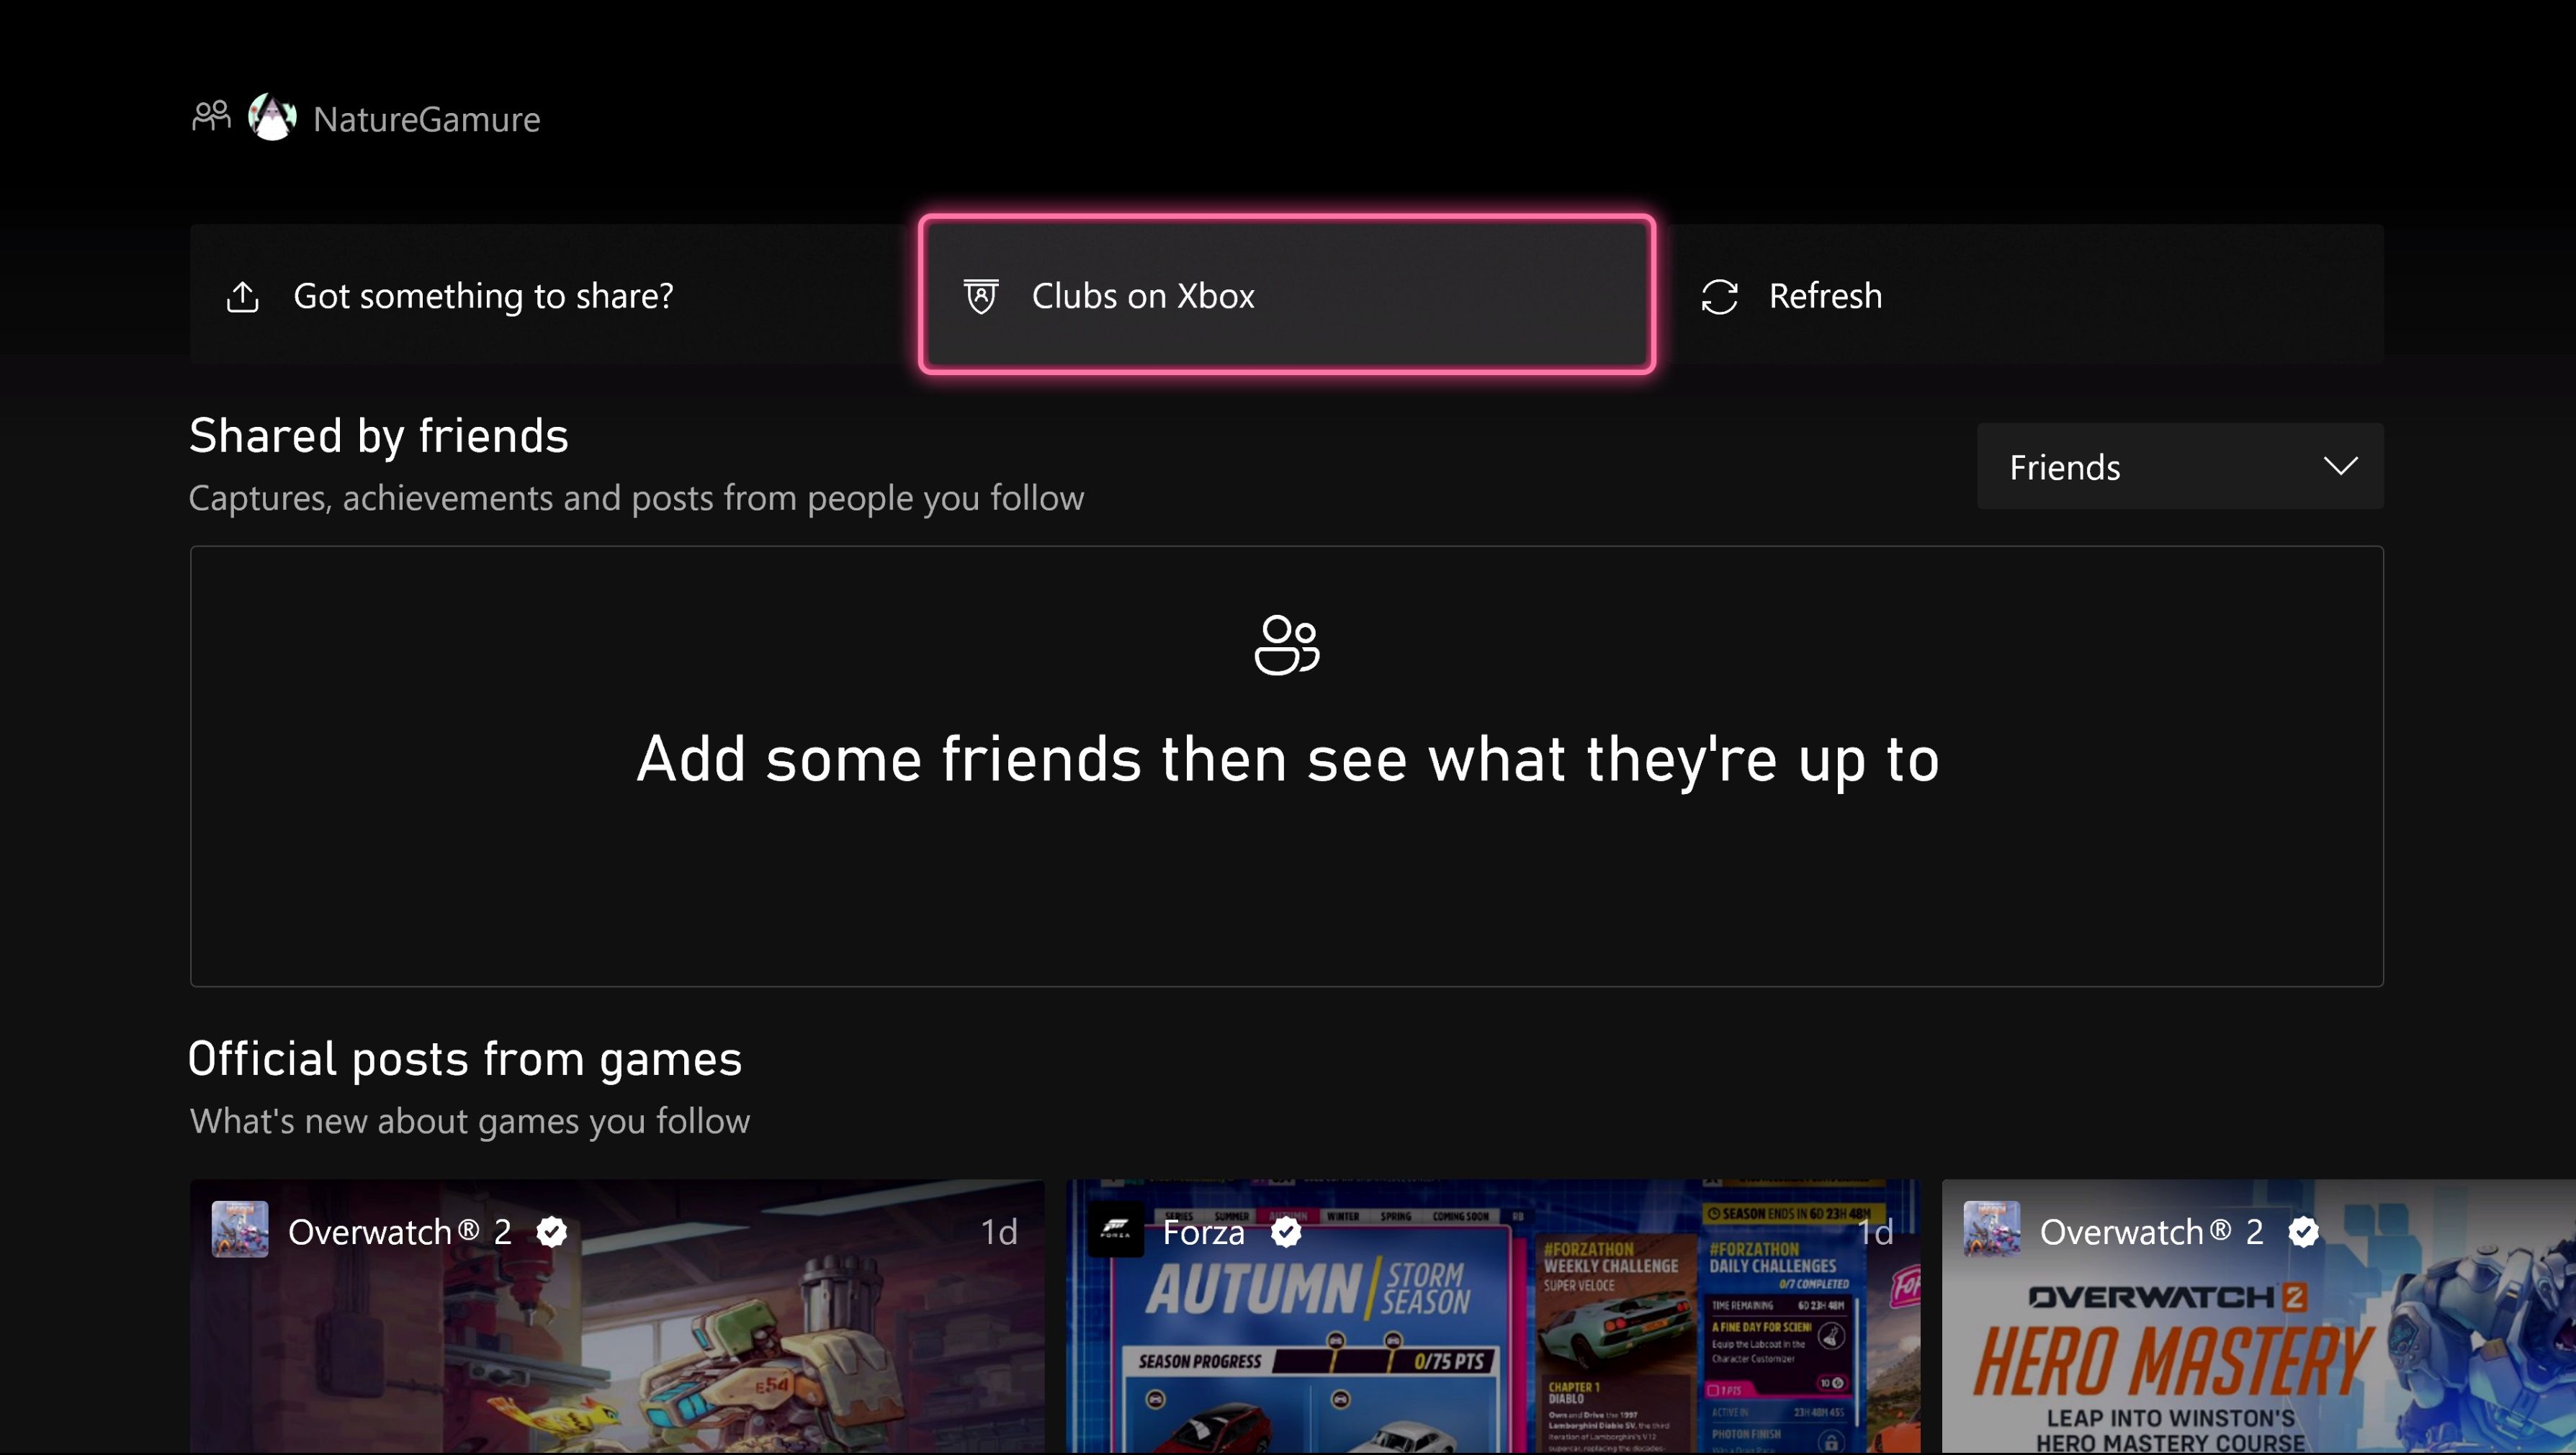Image resolution: width=2576 pixels, height=1455 pixels.
Task: Click the verified badge on the Hero Mastery post
Action: pyautogui.click(x=2304, y=1232)
